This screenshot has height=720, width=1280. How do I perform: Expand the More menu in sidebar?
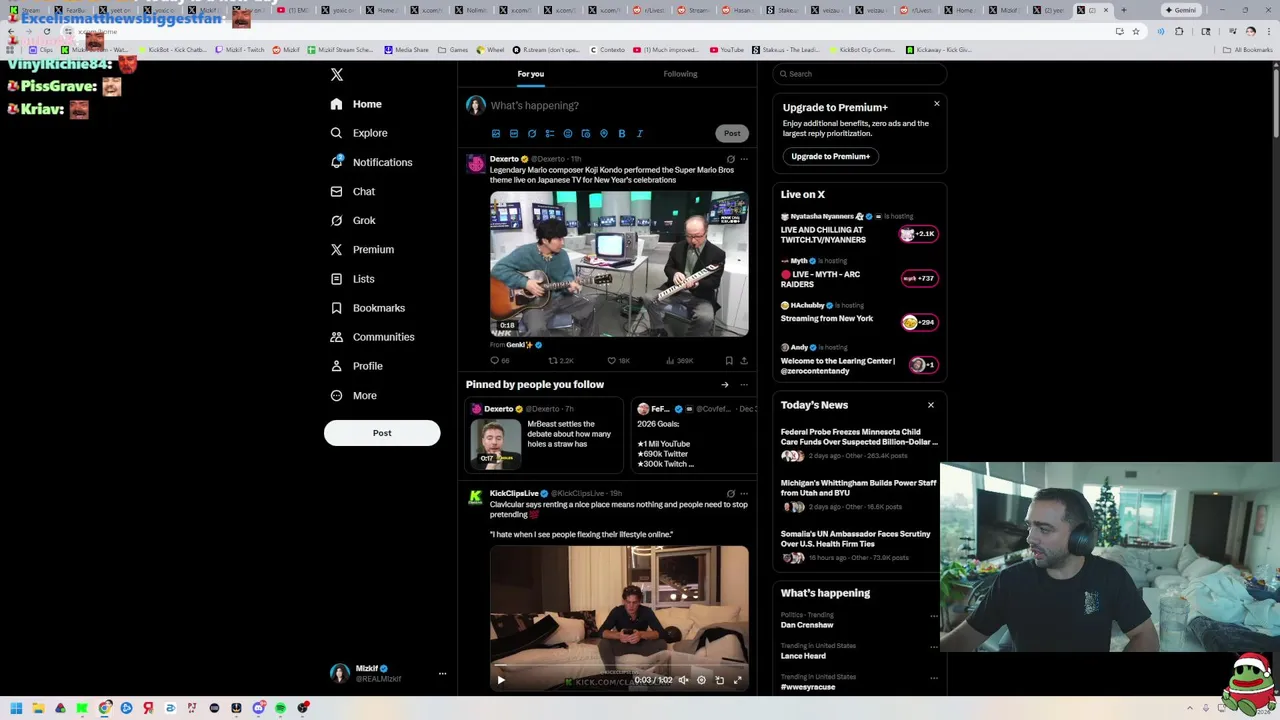click(x=353, y=395)
